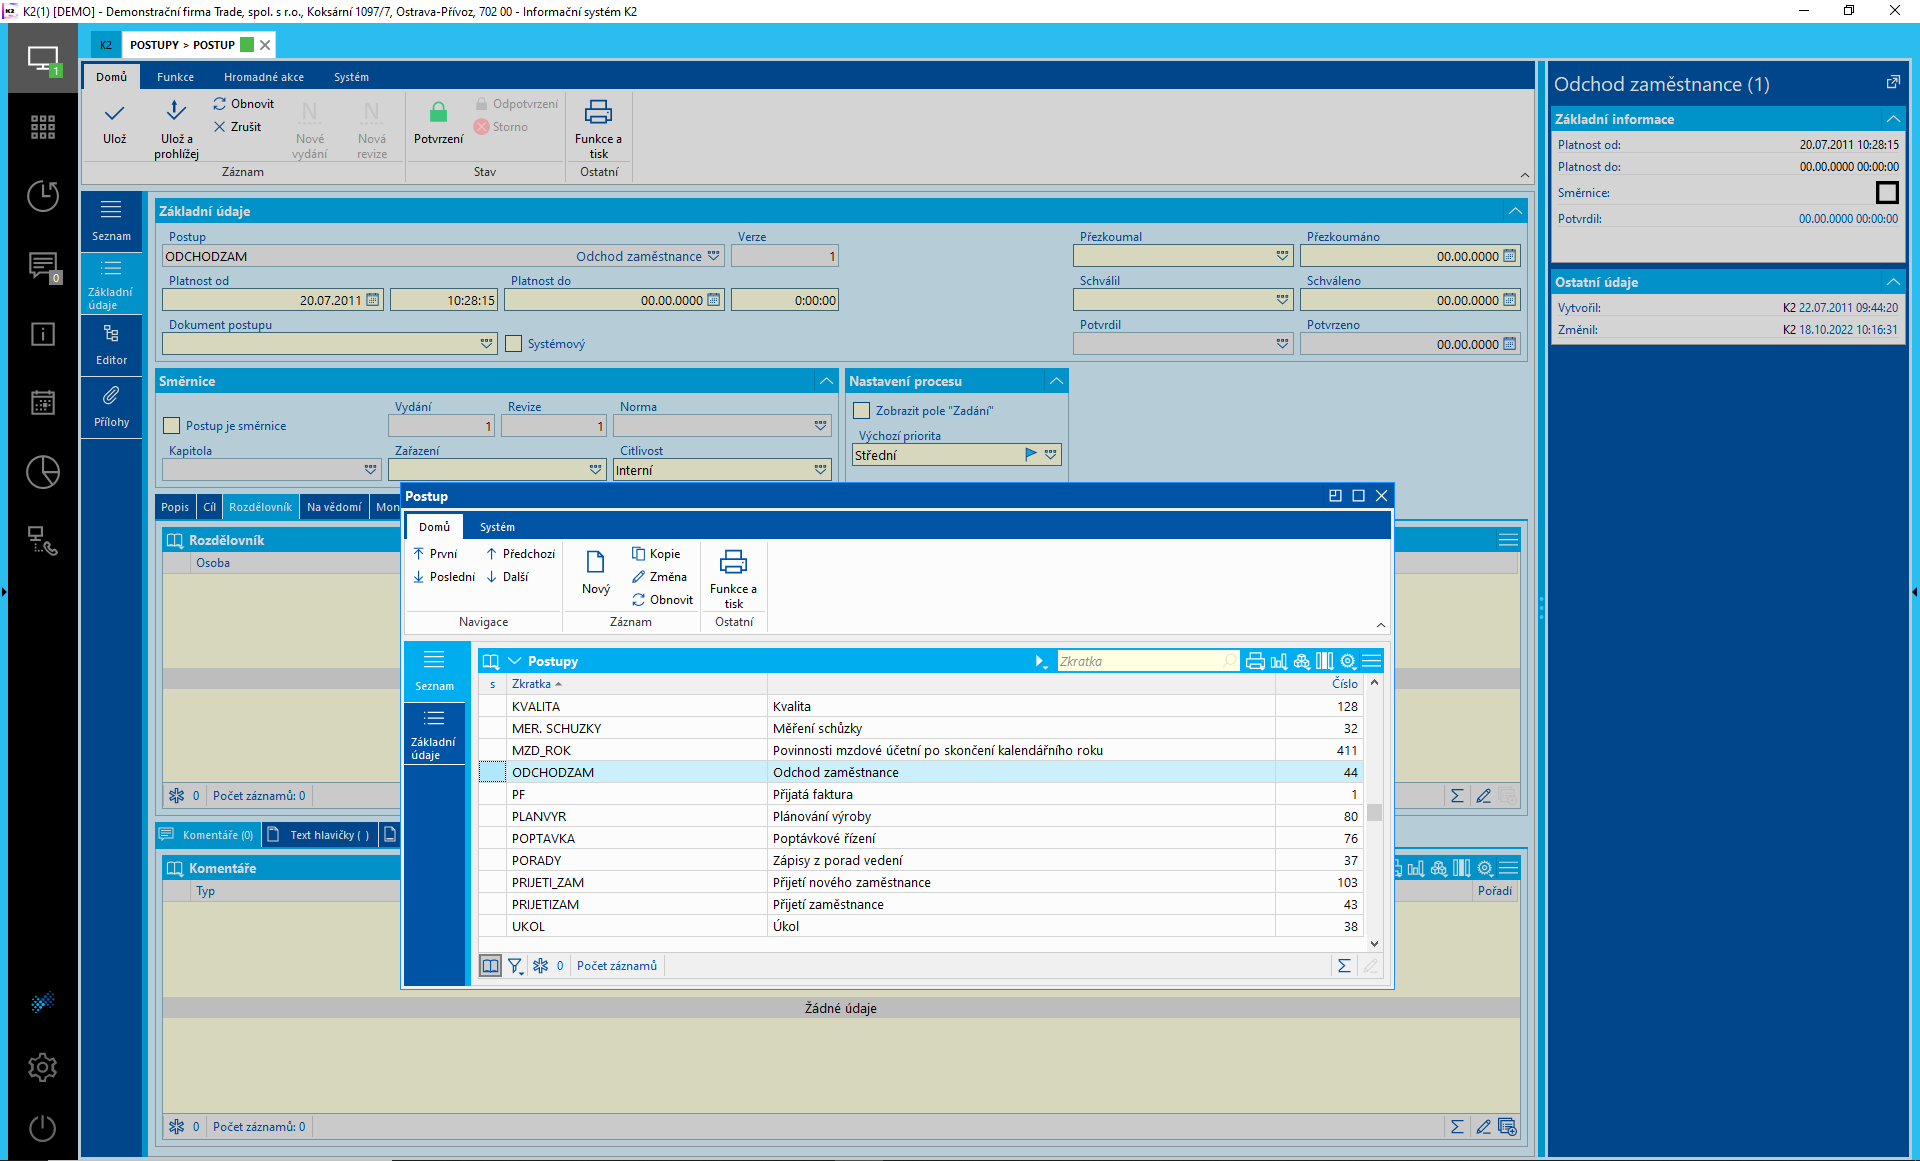Click the Zkratka search field

(x=1140, y=661)
